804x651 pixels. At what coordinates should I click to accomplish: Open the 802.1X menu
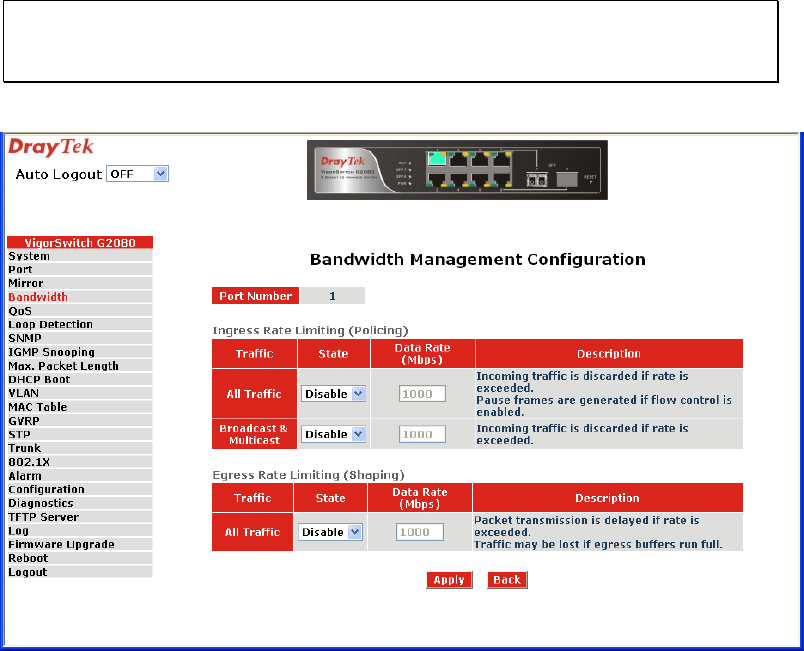[79, 462]
